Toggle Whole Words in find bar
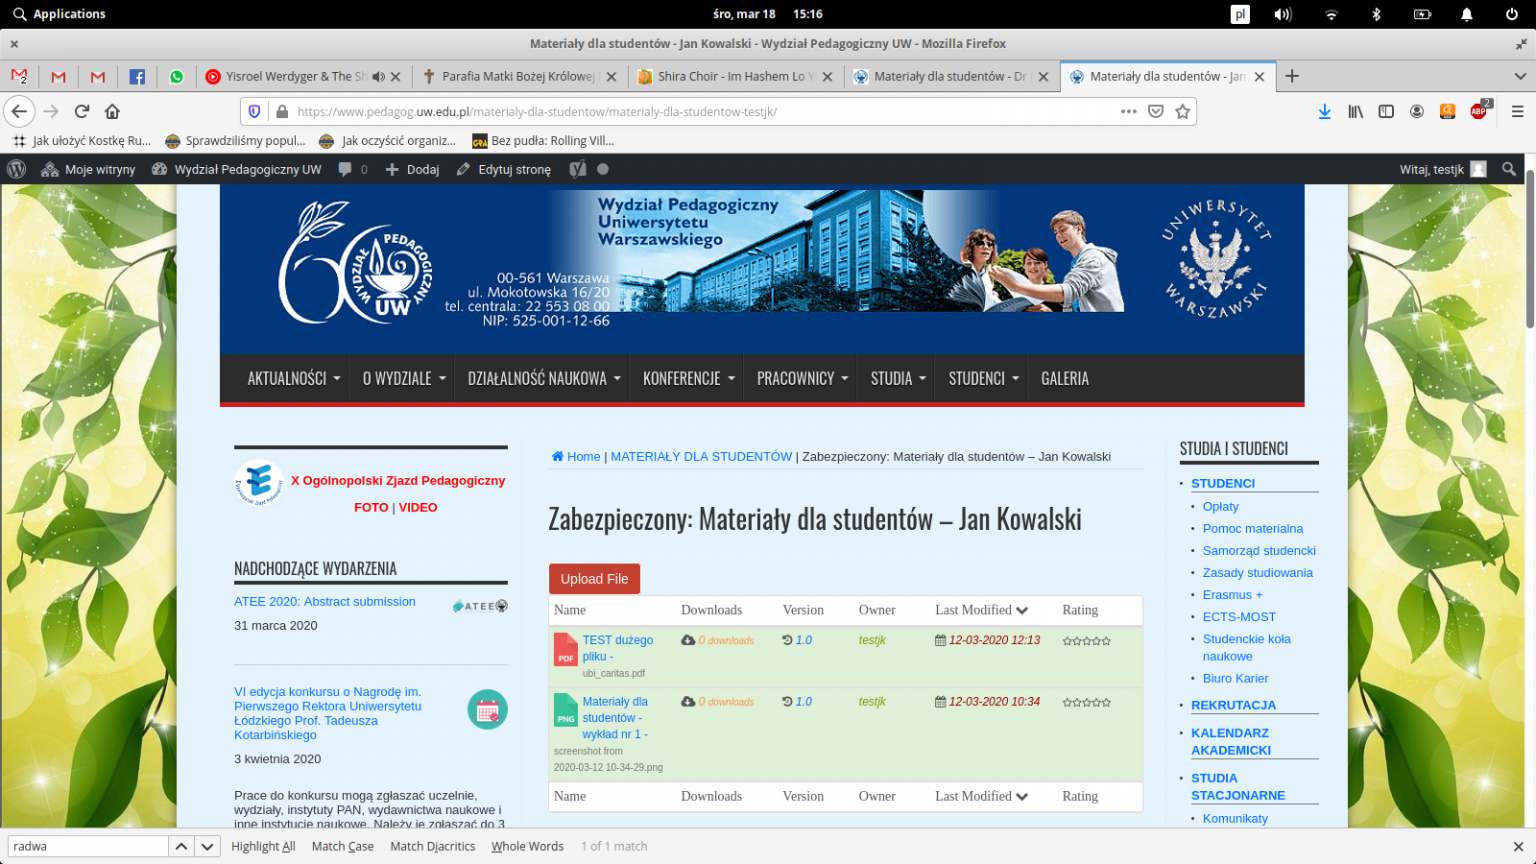This screenshot has height=864, width=1536. (x=527, y=846)
